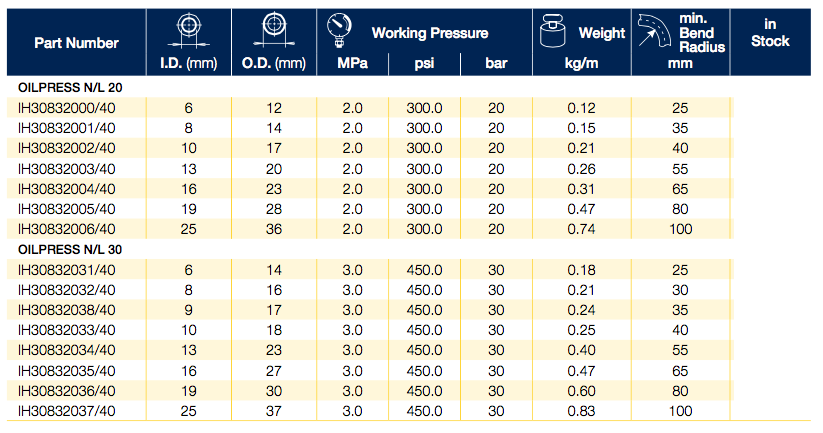Click the psi sub-header
This screenshot has height=433, width=823.
pos(423,65)
